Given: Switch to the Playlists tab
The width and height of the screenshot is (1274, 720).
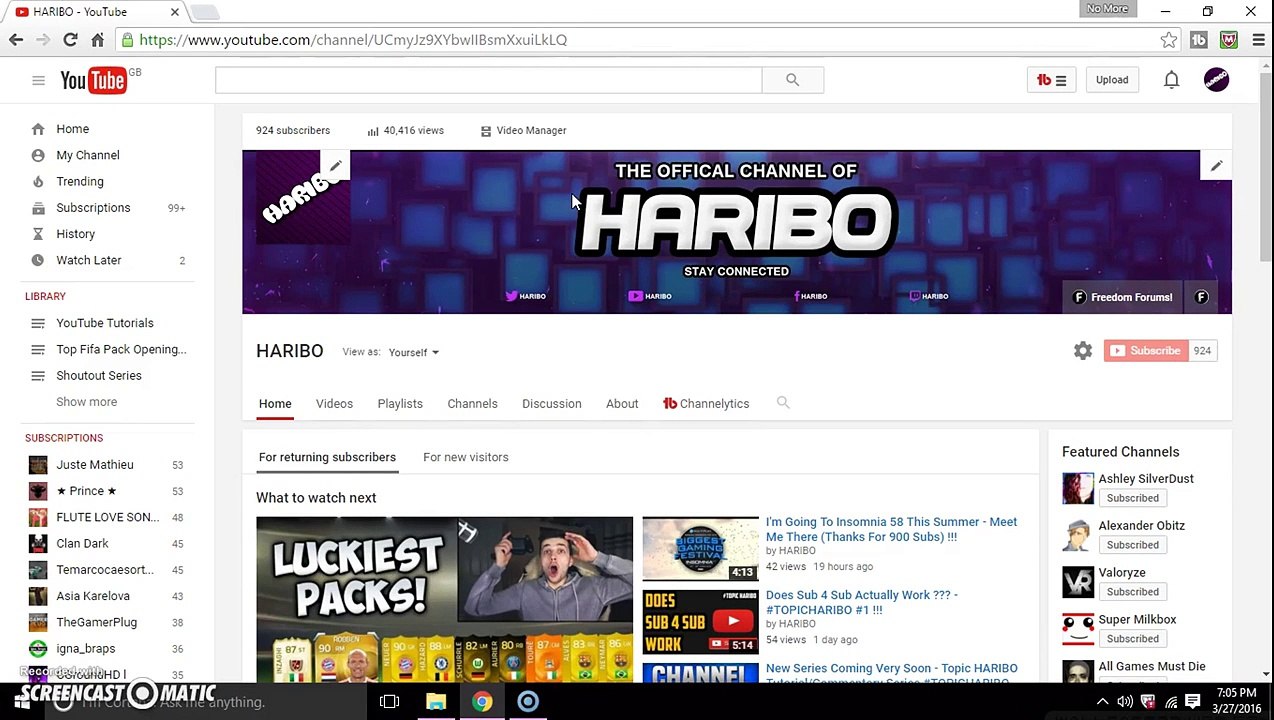Looking at the screenshot, I should (x=400, y=404).
